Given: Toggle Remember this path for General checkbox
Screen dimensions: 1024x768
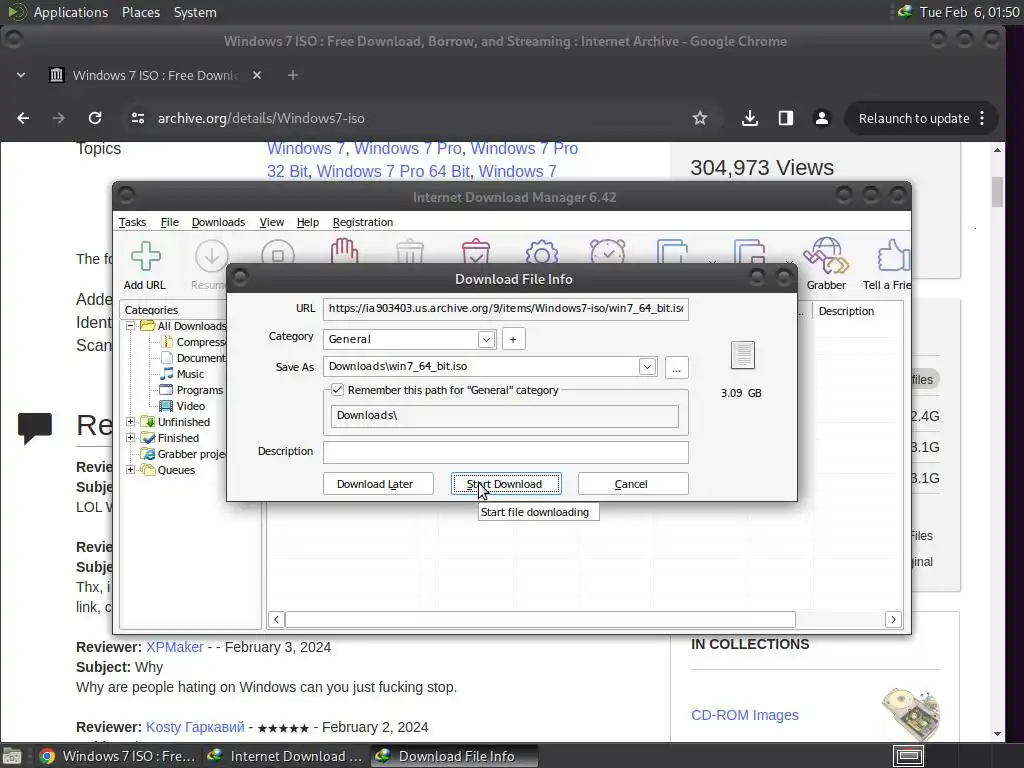Looking at the screenshot, I should click(338, 390).
